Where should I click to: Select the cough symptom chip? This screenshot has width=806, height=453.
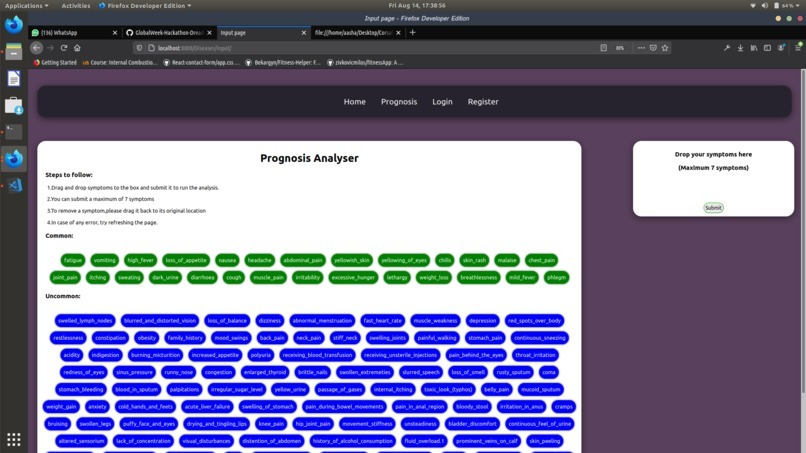pyautogui.click(x=233, y=277)
